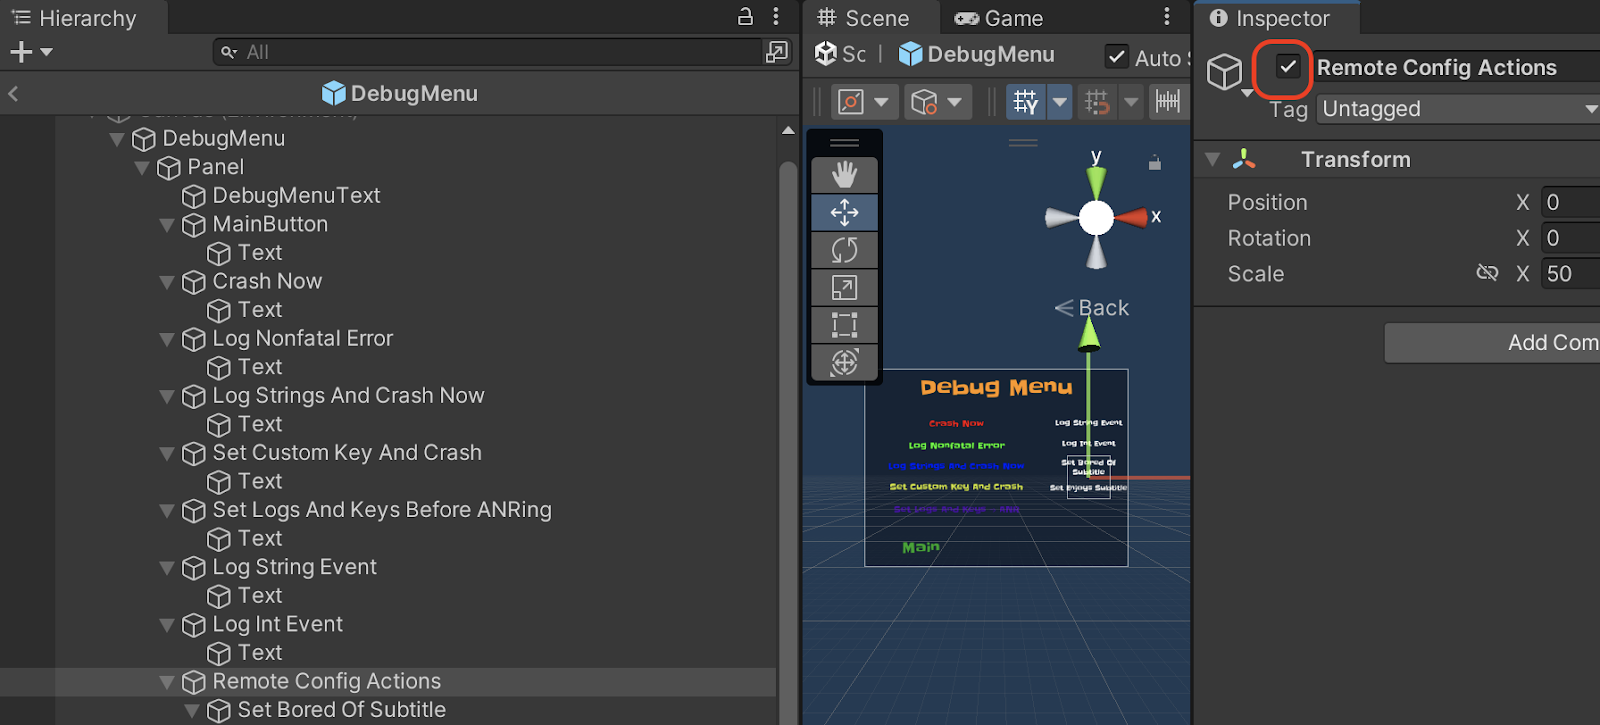Click Back in the scene gizmo
Screen dimensions: 1600x725
(x=1093, y=308)
